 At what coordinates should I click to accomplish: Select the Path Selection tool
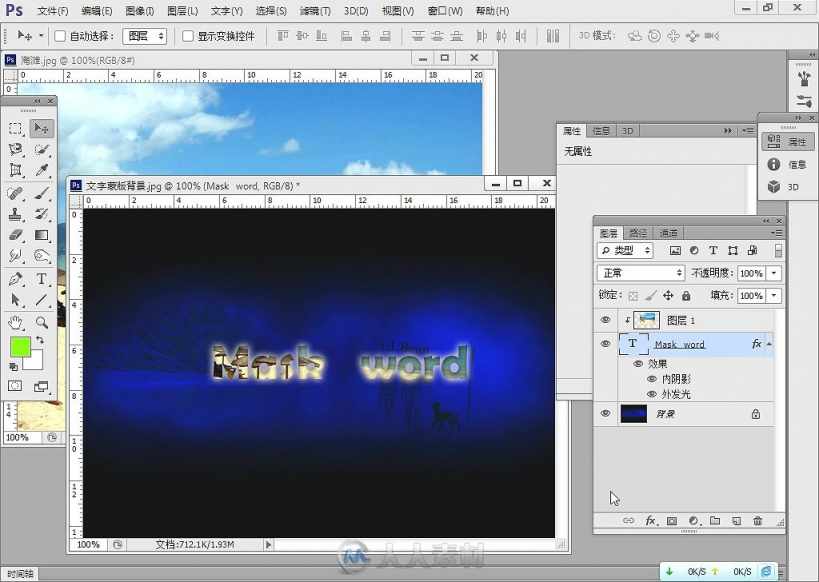click(x=15, y=300)
